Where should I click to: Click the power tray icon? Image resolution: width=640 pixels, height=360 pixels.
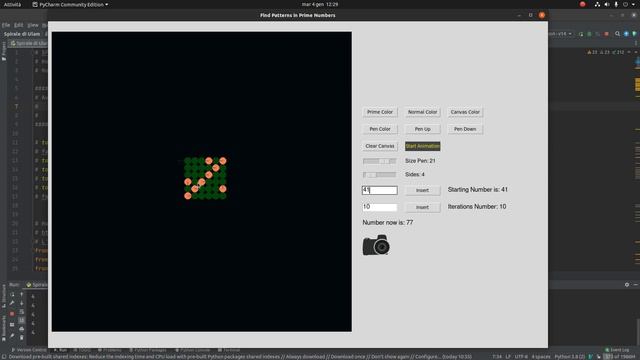coord(625,4)
